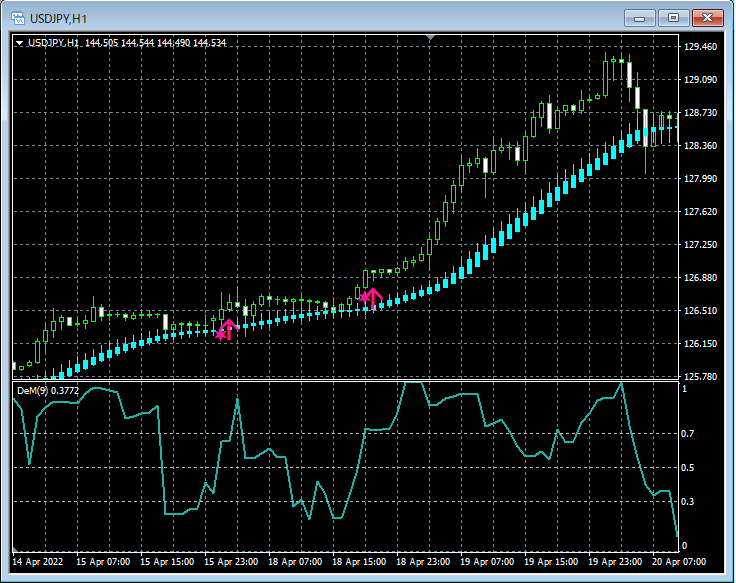The height and width of the screenshot is (583, 736).
Task: Click the pink arrow signal near 18 Apr 15:00
Action: [373, 298]
